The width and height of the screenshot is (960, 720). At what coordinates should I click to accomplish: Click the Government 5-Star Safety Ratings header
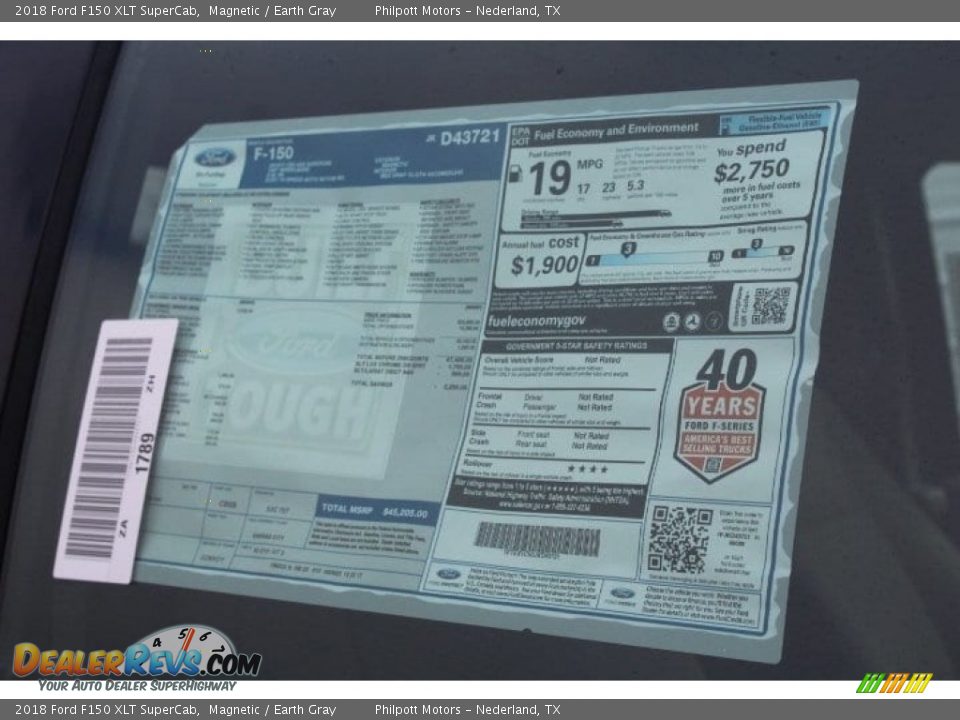pyautogui.click(x=576, y=346)
